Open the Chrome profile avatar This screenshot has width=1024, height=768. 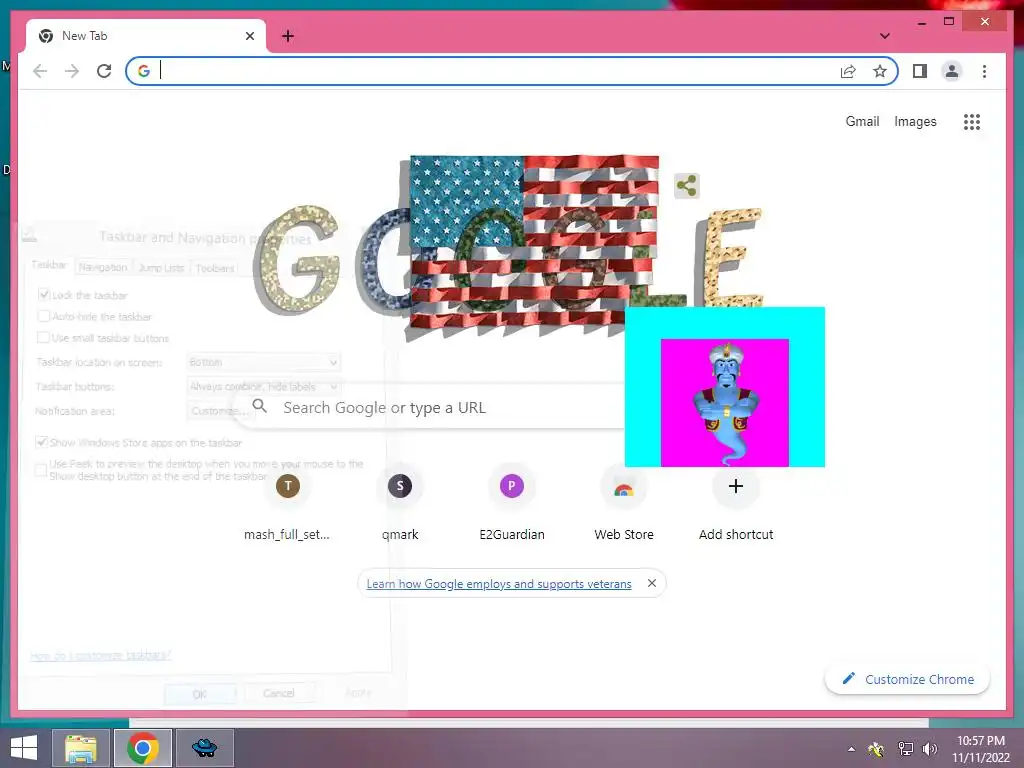tap(952, 71)
